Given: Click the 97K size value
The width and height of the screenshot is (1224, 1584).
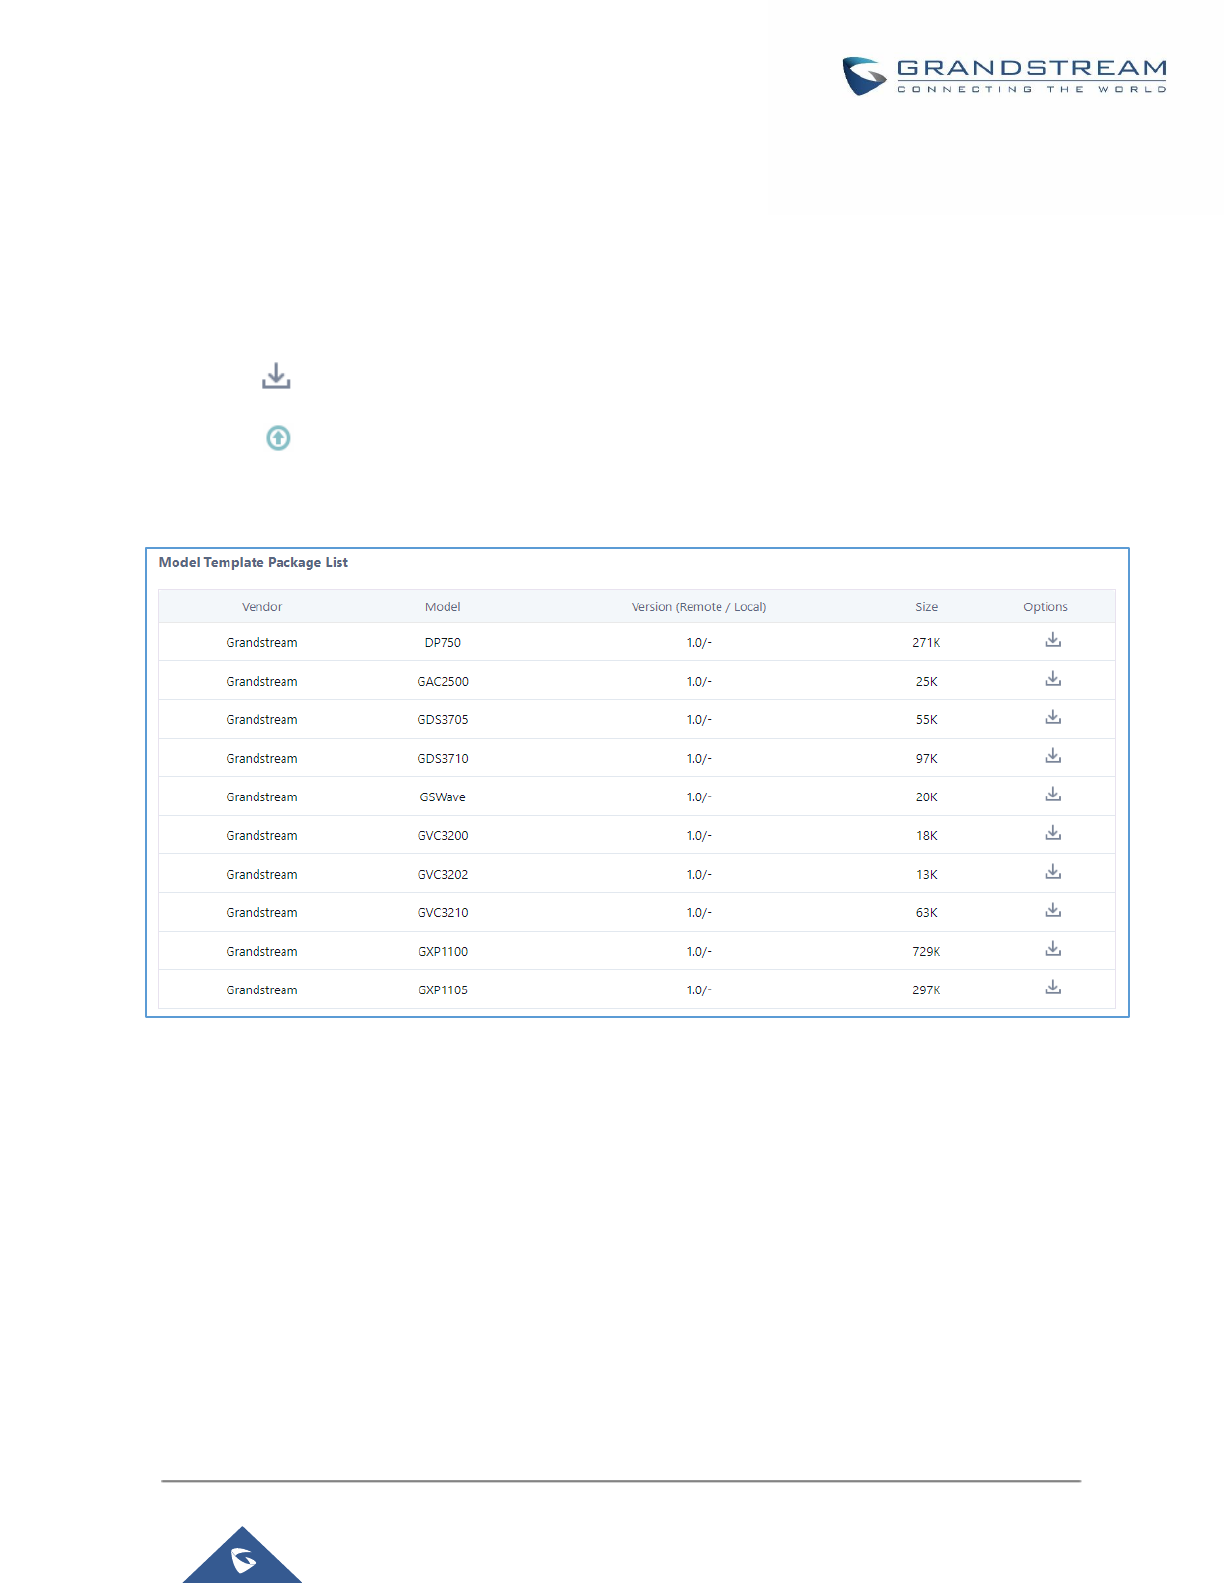Looking at the screenshot, I should tap(927, 759).
